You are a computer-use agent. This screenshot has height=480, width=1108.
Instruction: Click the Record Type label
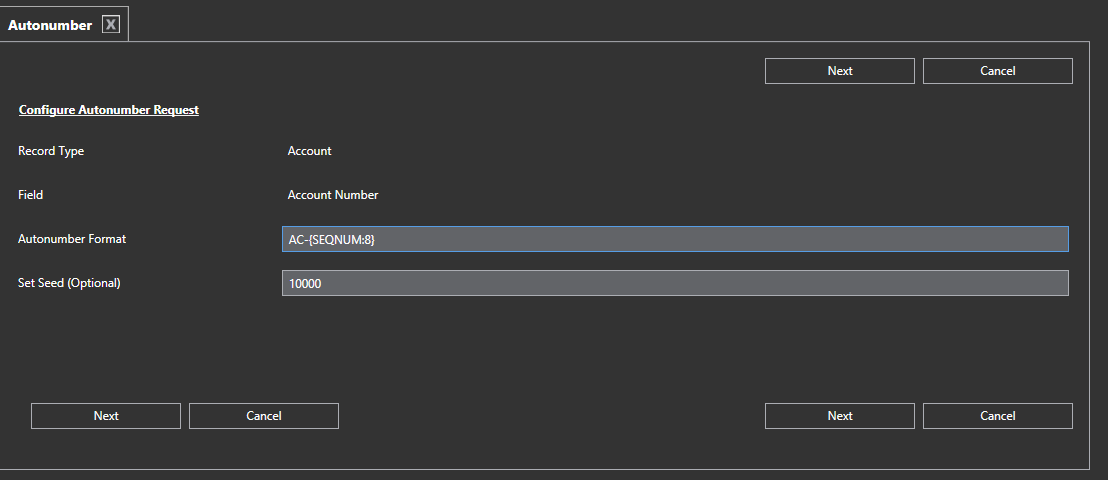(51, 151)
